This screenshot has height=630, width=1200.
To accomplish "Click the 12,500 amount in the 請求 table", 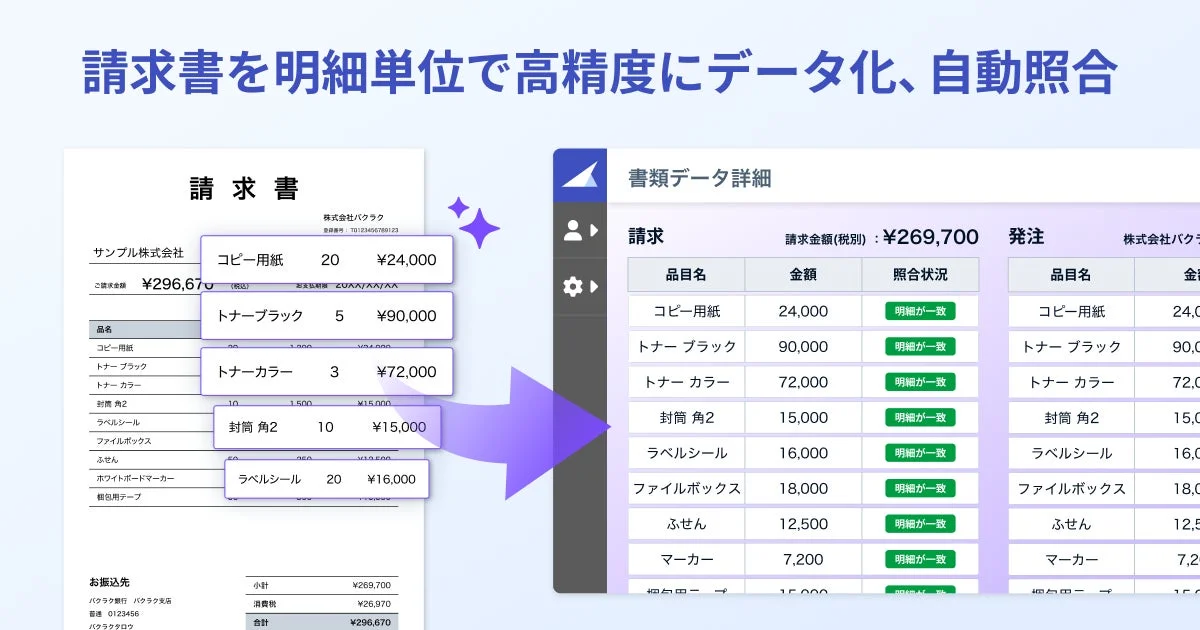I will pos(803,524).
